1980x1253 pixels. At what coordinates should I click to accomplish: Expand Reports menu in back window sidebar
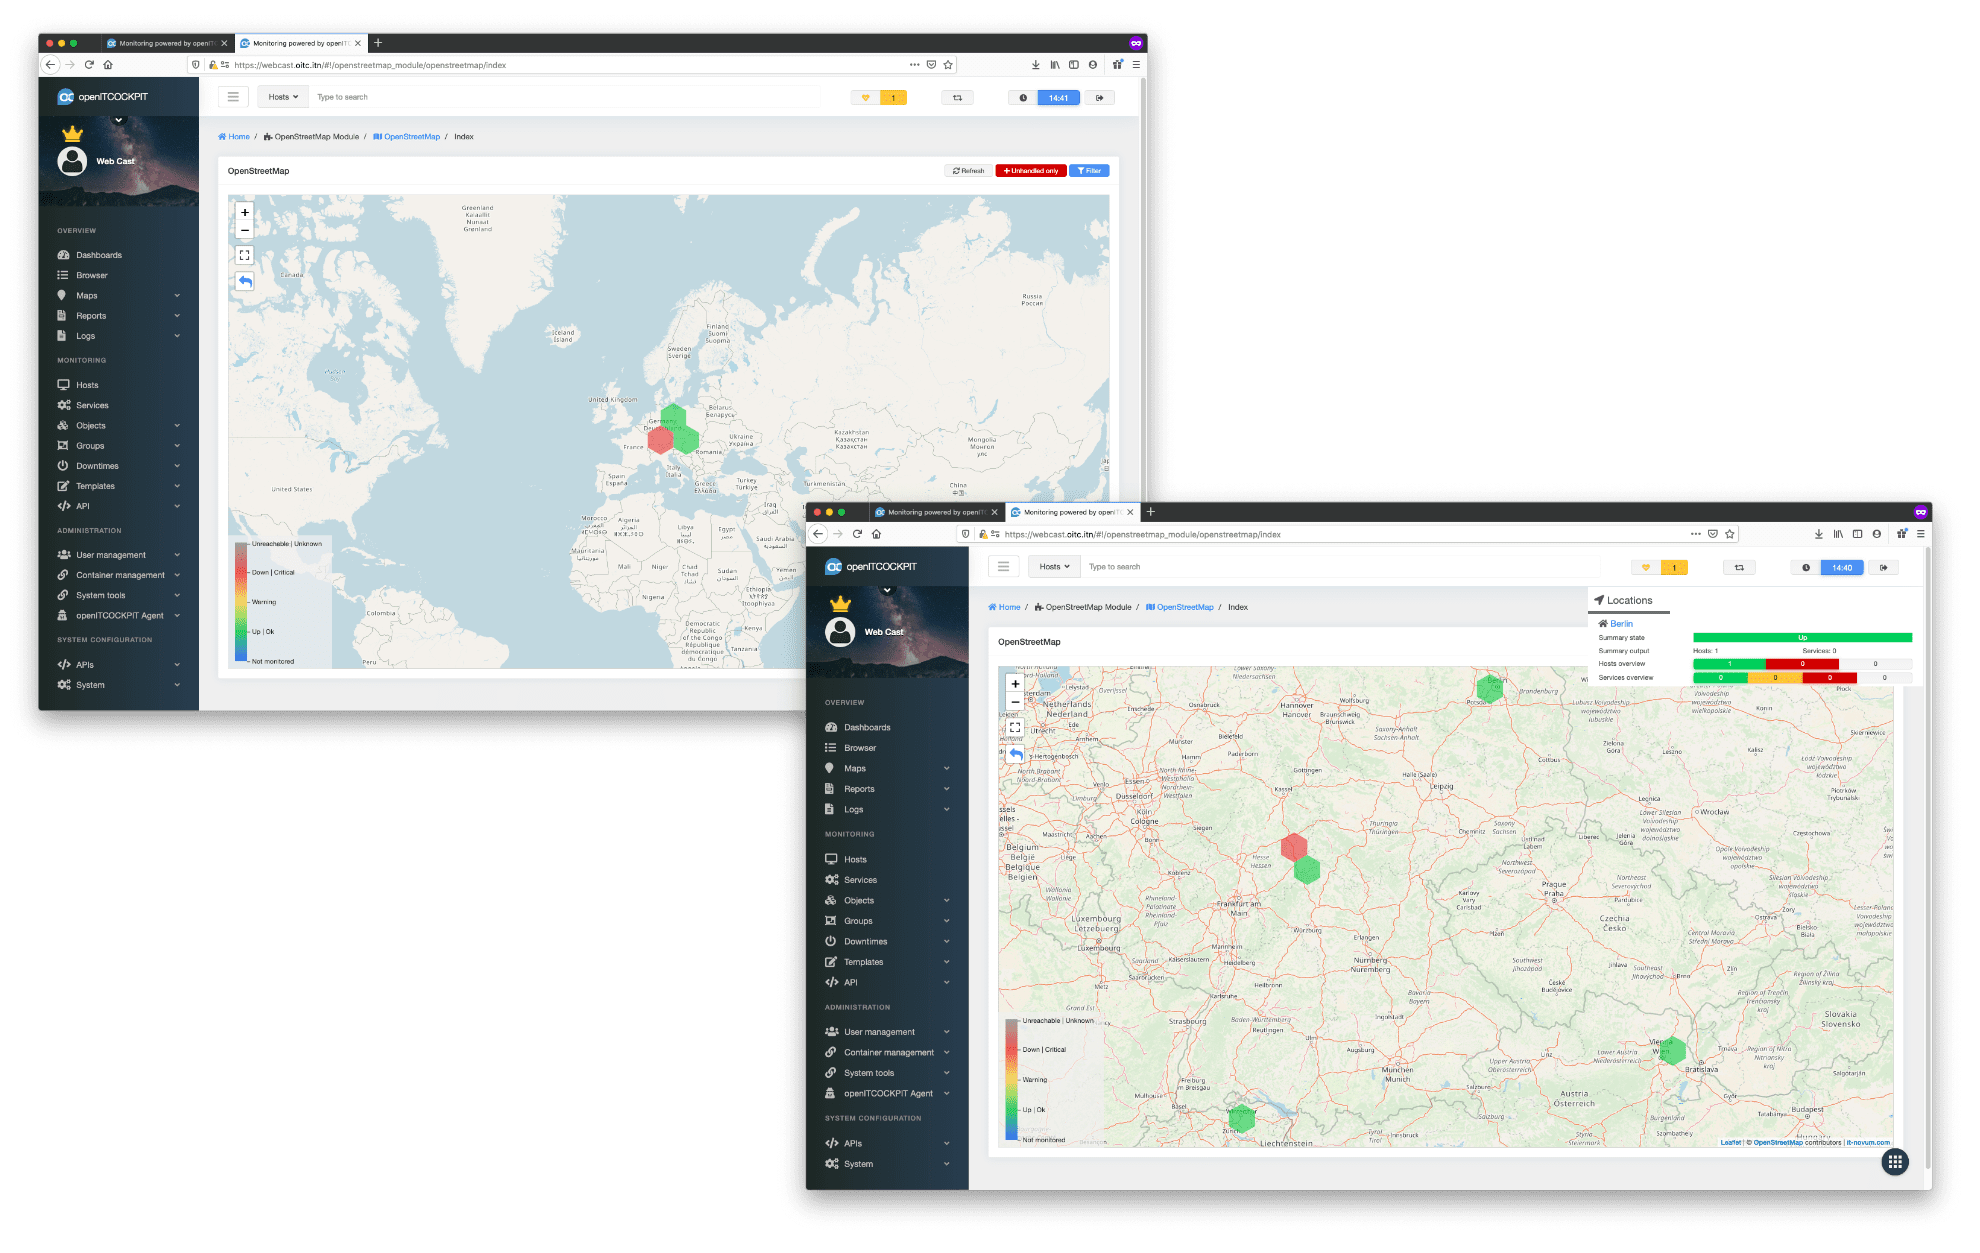tap(119, 316)
